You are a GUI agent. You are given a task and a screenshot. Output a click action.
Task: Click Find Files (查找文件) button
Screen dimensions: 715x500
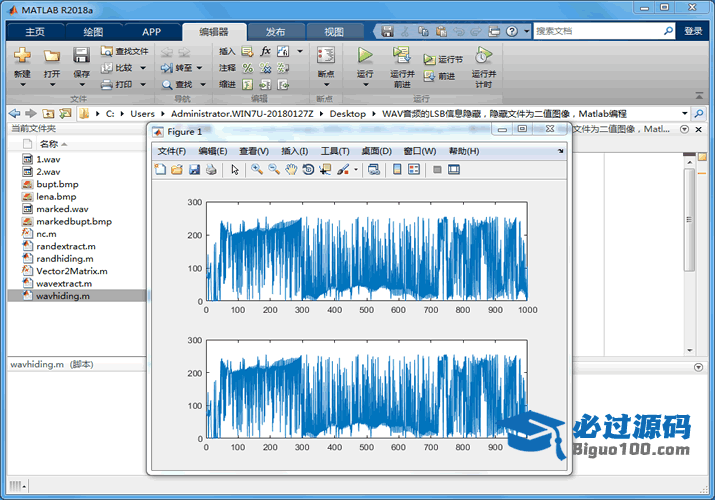pos(124,51)
